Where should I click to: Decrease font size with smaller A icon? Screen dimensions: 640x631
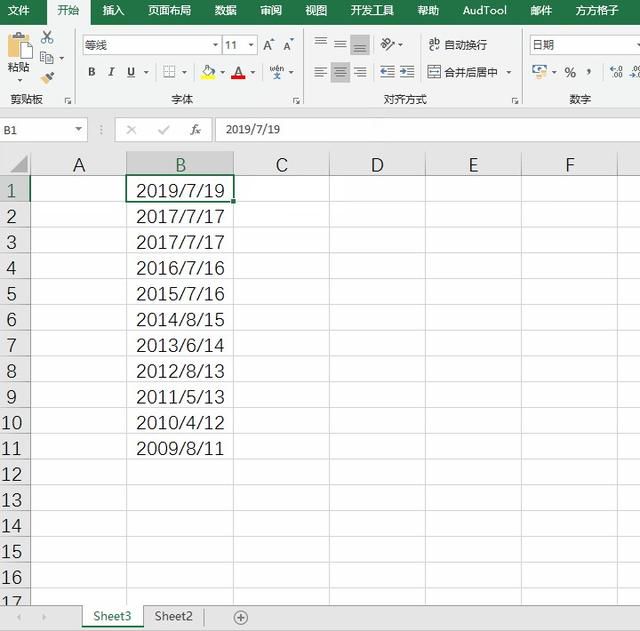coord(288,45)
